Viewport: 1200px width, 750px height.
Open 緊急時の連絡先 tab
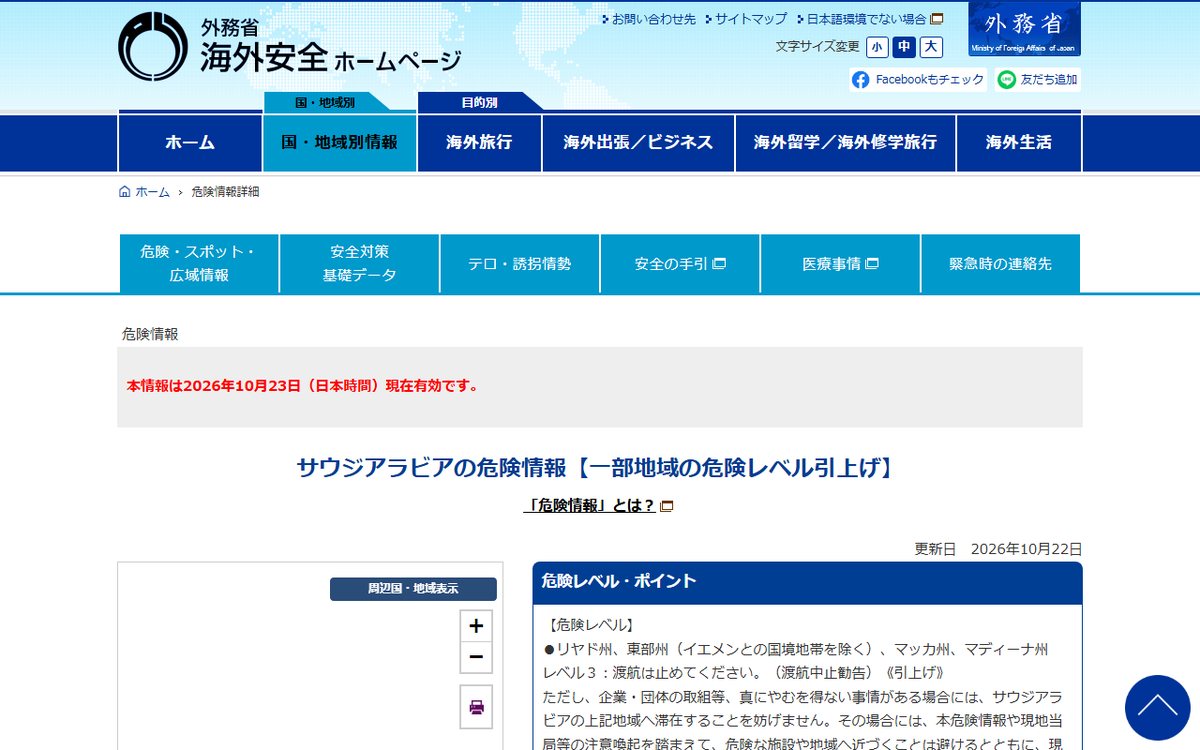(x=1000, y=264)
